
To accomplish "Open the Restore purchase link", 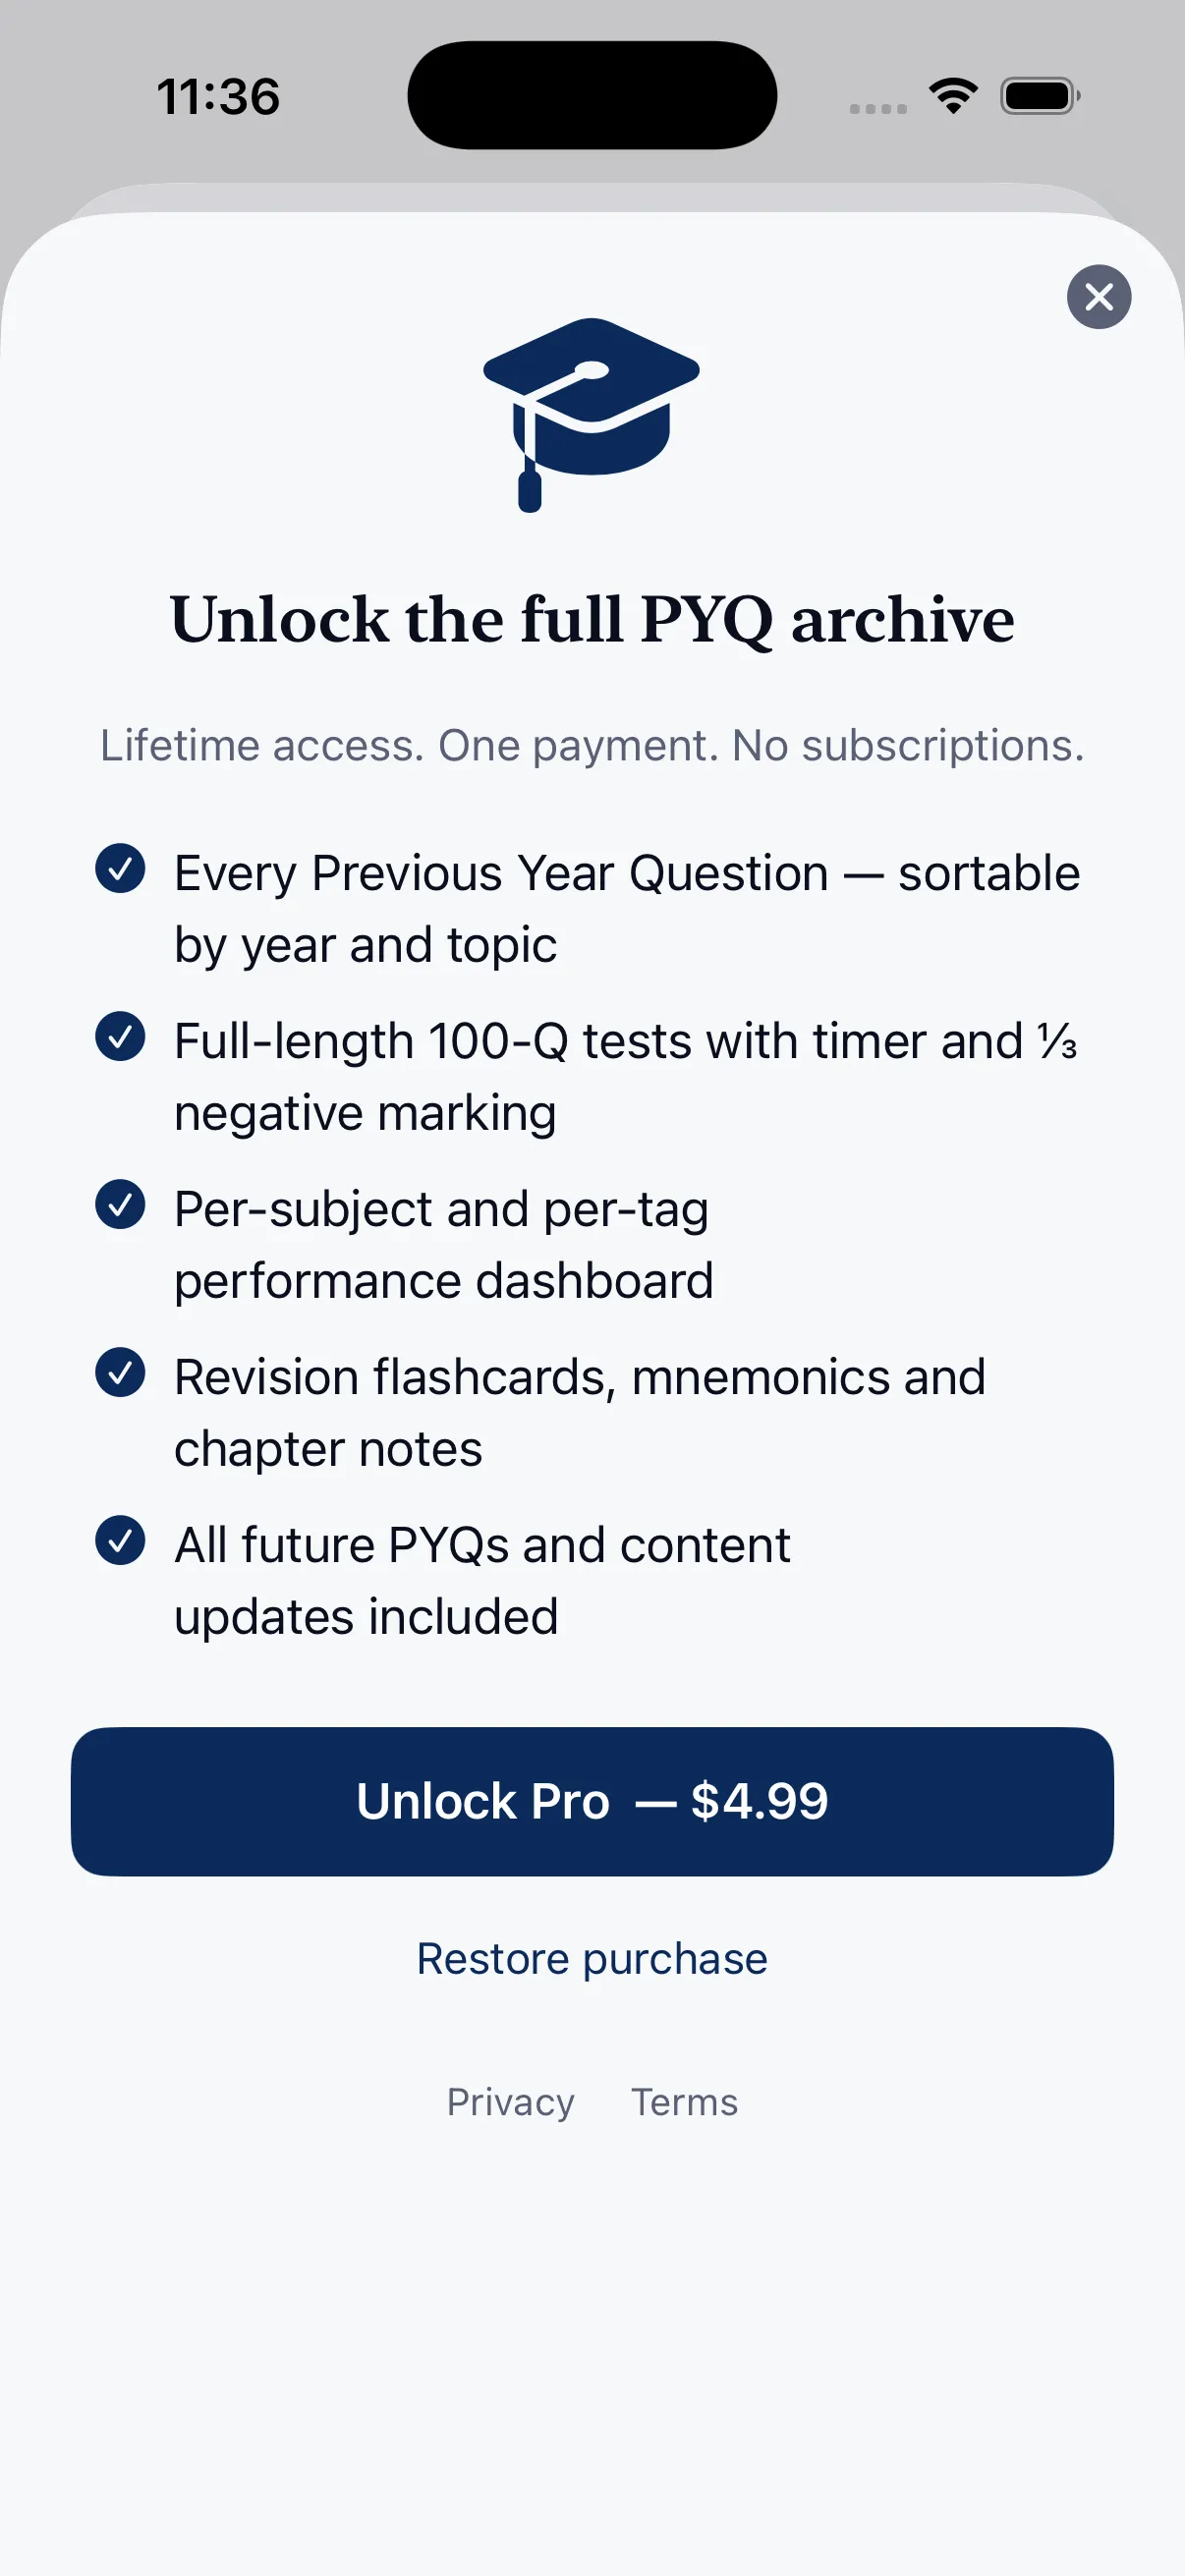I will [592, 1958].
